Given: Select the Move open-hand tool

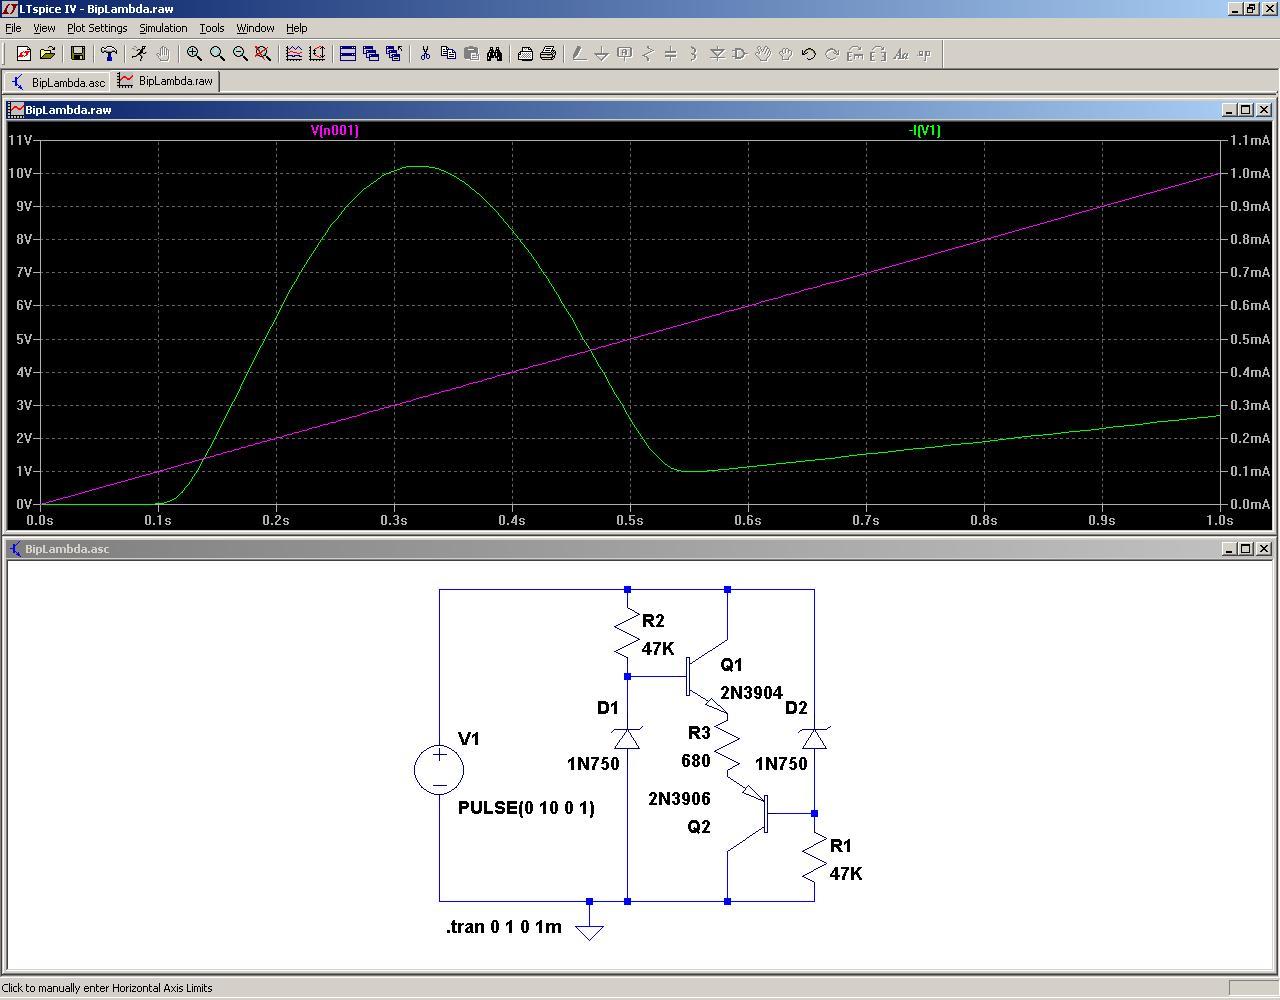Looking at the screenshot, I should [x=763, y=54].
